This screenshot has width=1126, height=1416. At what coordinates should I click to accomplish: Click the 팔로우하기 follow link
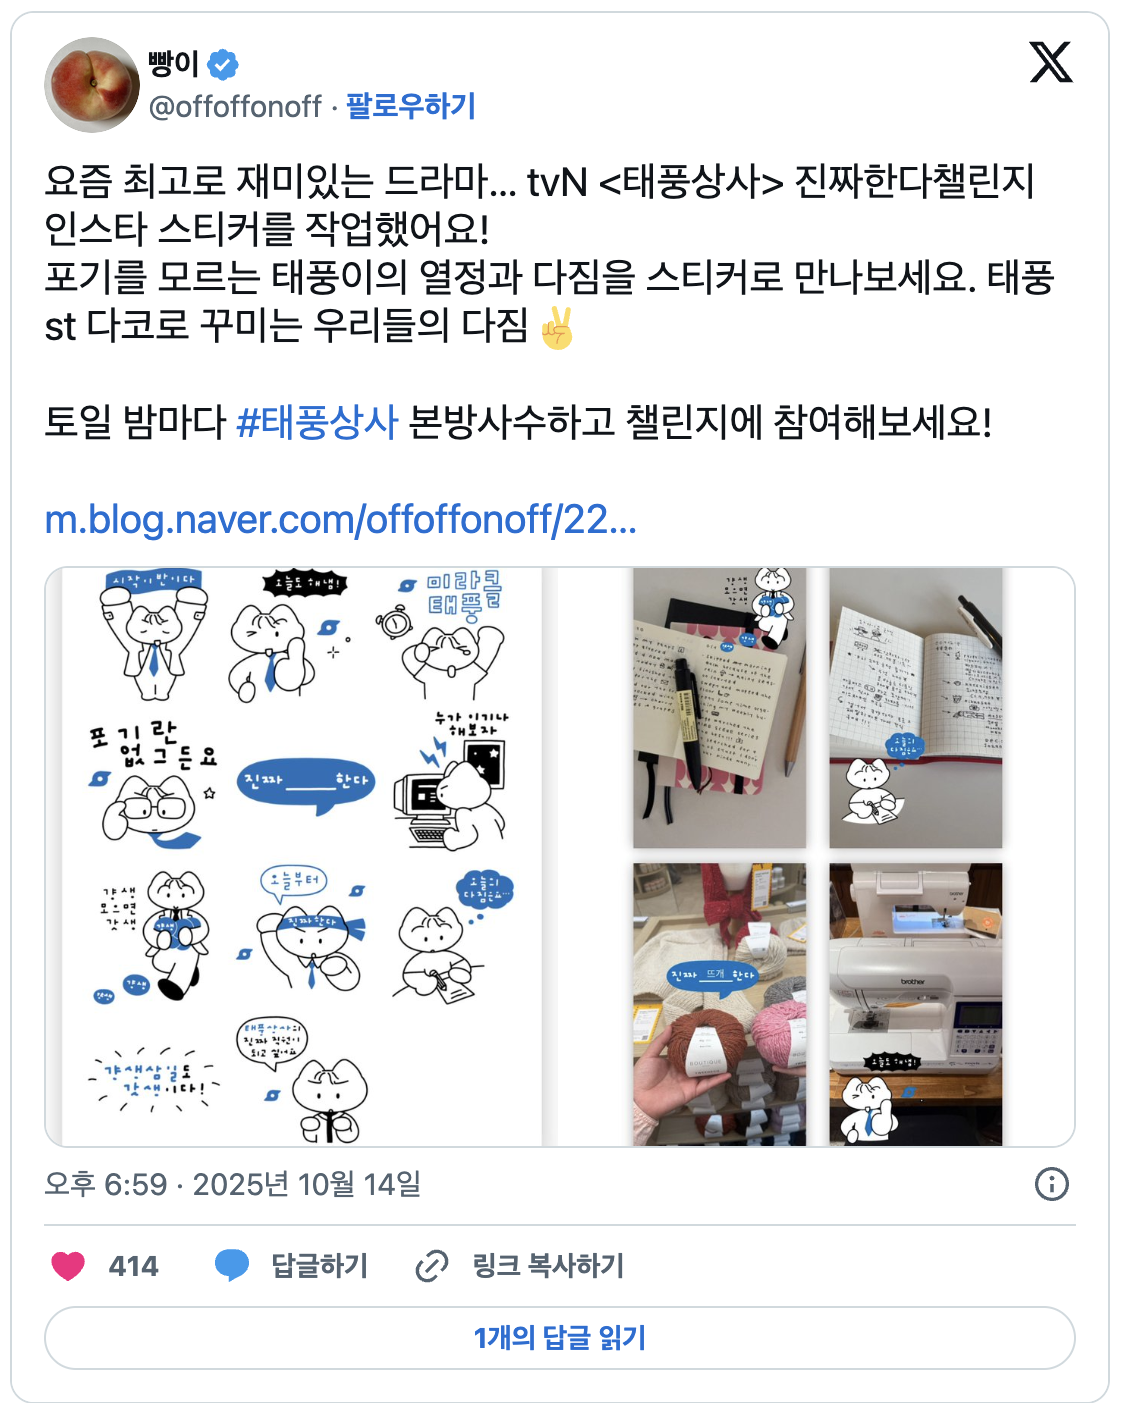click(x=410, y=106)
